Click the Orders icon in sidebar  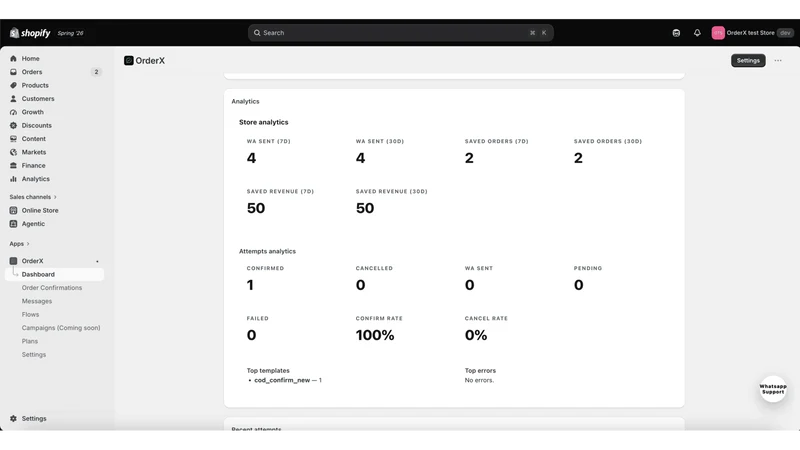pyautogui.click(x=13, y=72)
